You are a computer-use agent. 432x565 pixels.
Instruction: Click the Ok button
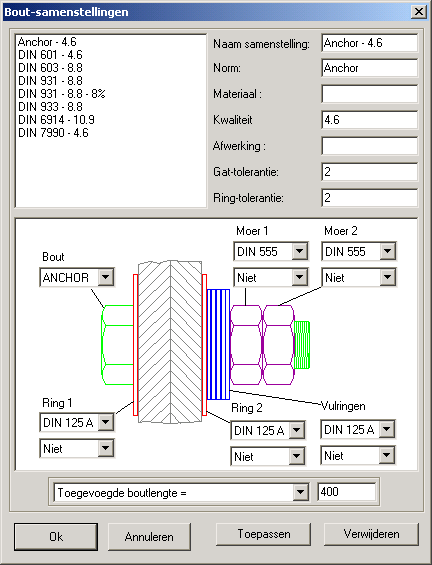pos(56,537)
